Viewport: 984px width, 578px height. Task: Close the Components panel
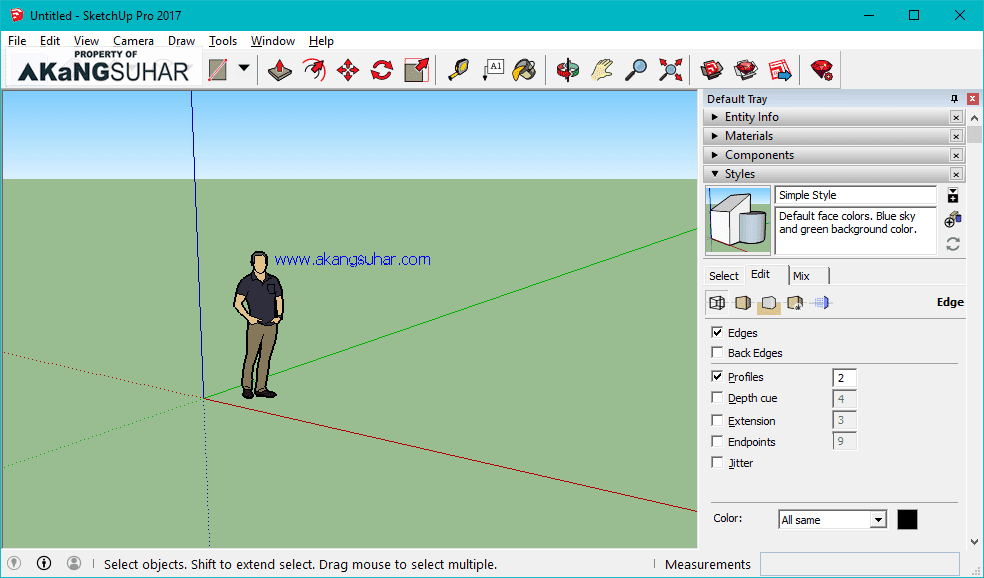pyautogui.click(x=956, y=155)
